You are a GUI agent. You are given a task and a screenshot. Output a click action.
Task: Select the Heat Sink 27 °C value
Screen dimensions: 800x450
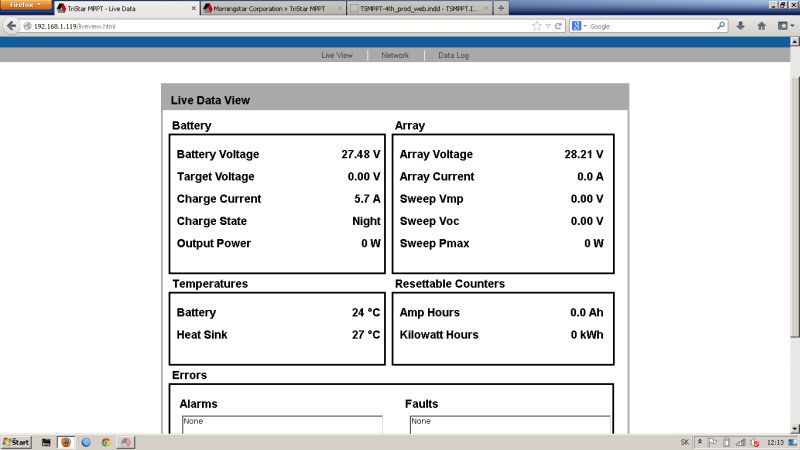click(x=366, y=335)
